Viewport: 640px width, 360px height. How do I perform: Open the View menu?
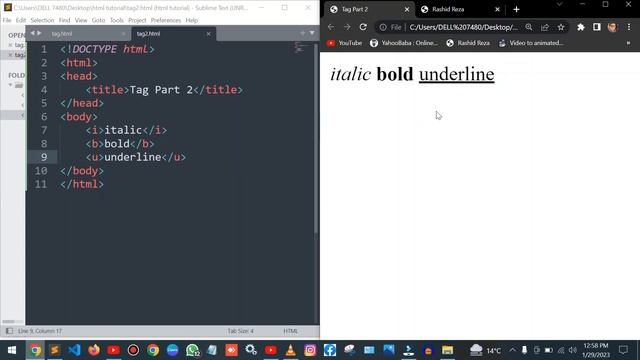tap(81, 20)
